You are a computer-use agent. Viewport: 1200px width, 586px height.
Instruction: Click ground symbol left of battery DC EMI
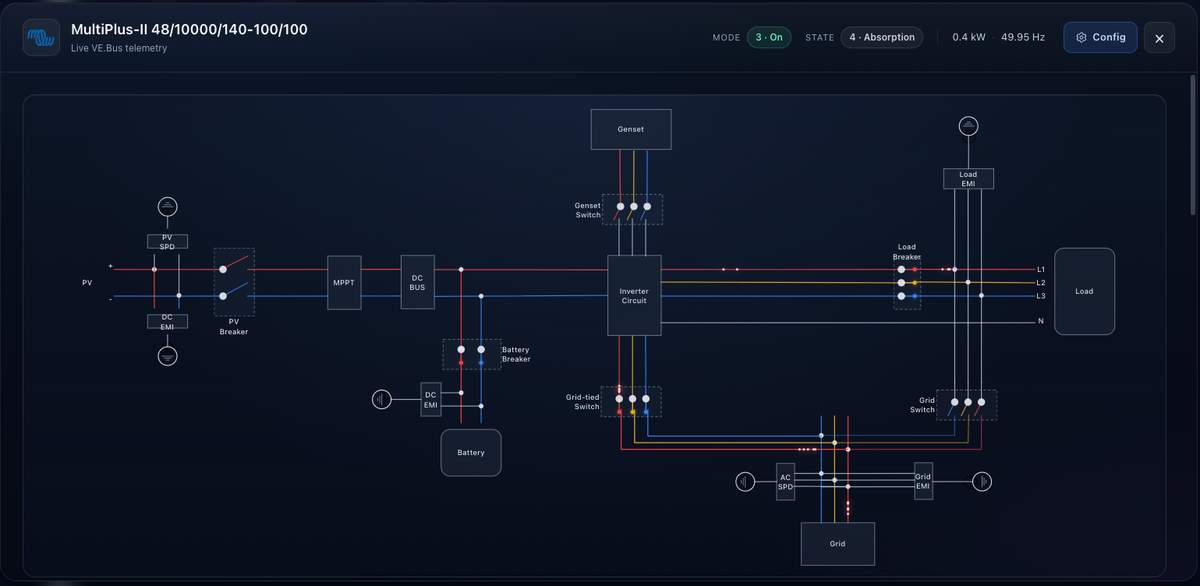382,399
